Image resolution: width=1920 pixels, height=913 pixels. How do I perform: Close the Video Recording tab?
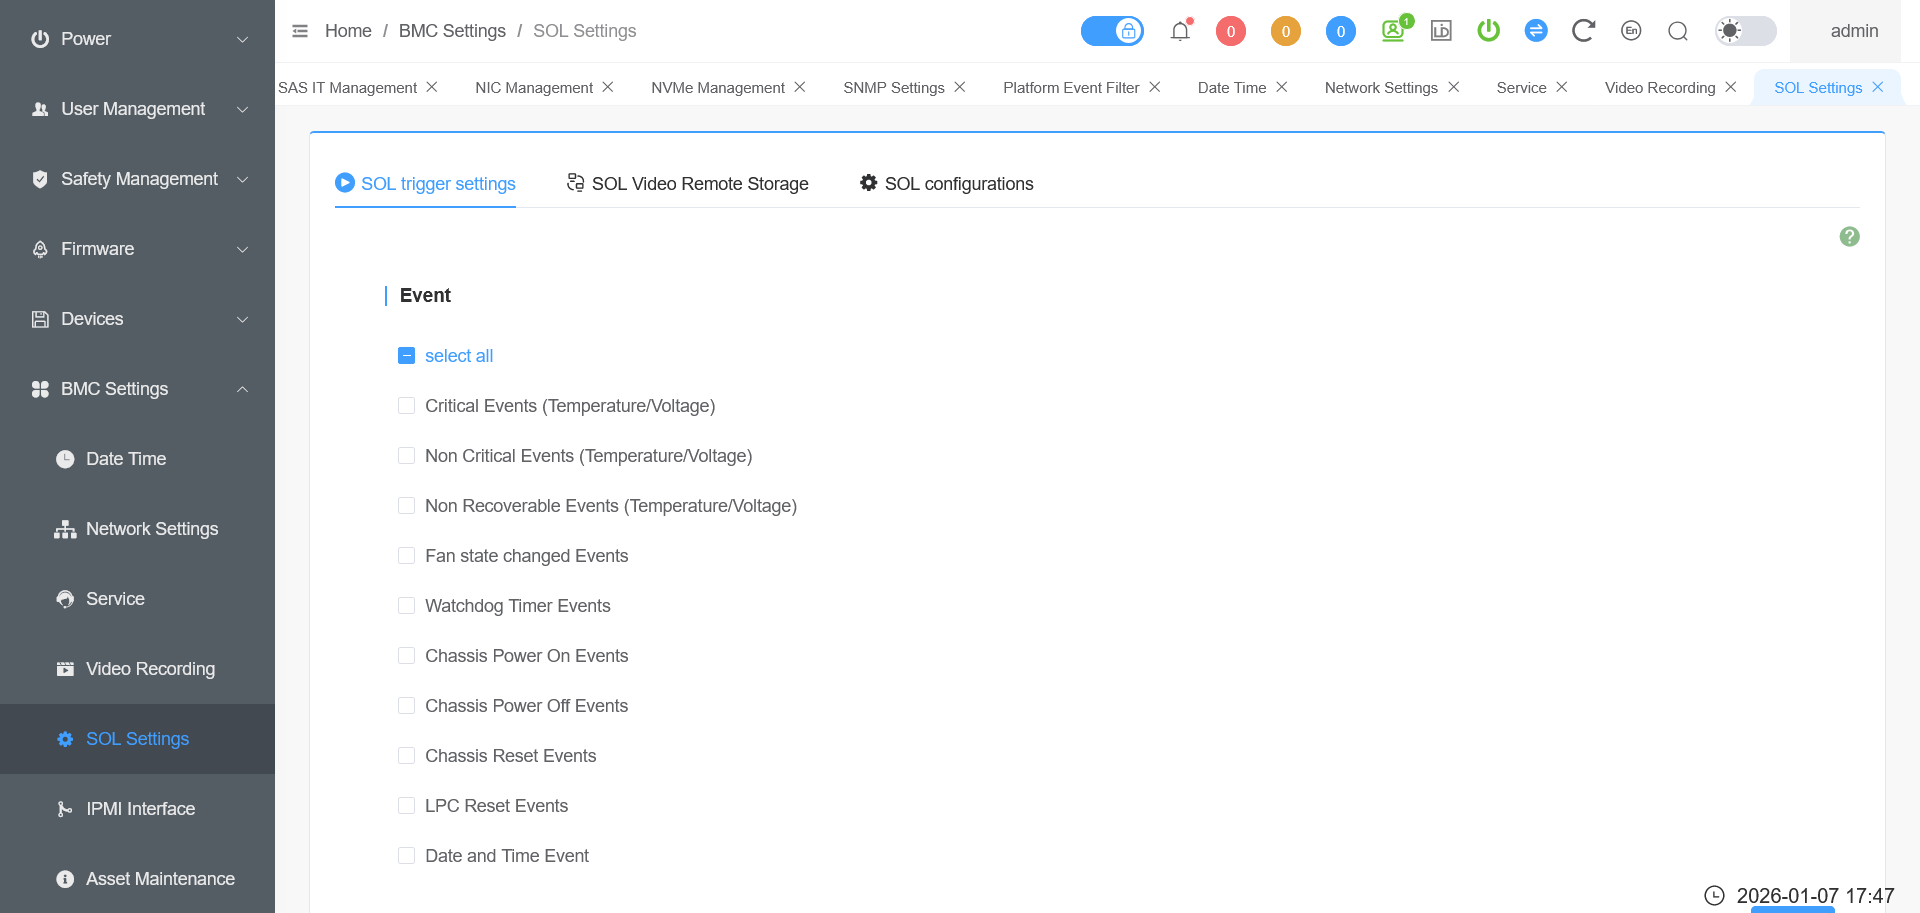point(1731,87)
